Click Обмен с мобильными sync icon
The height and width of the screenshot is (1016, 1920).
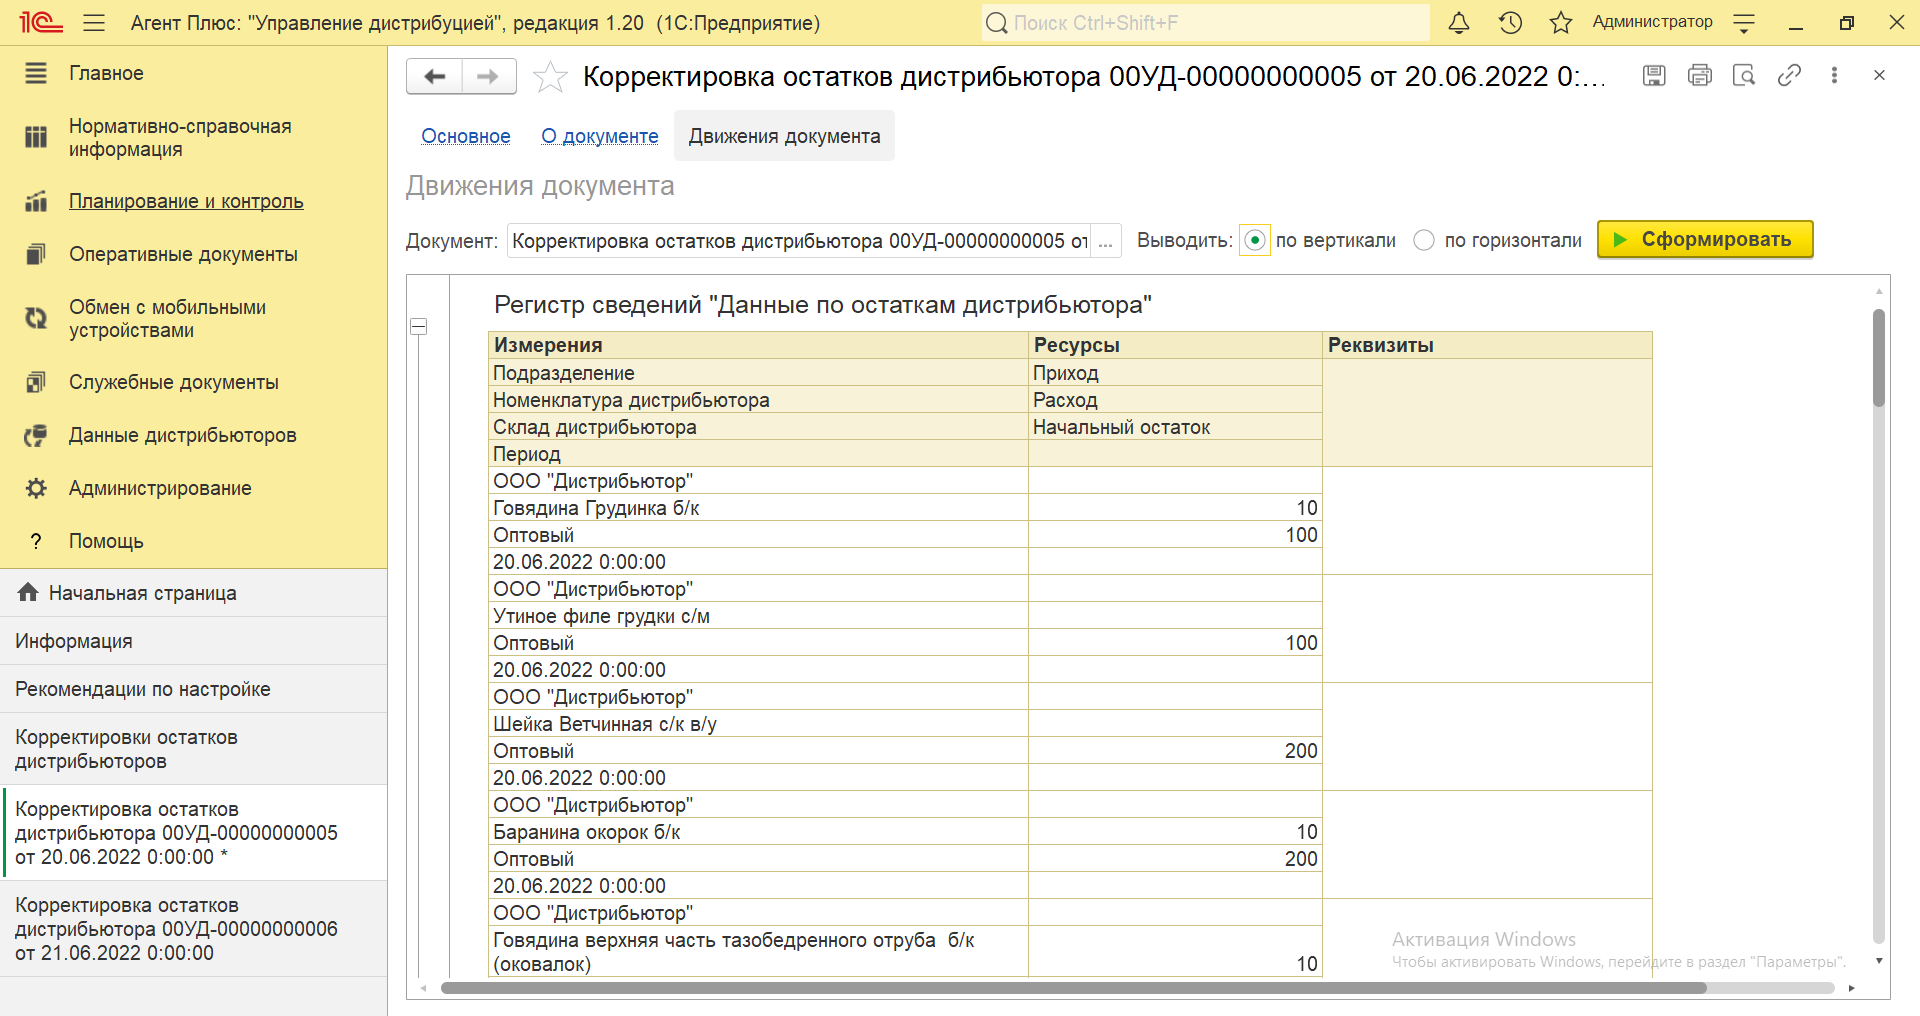pos(36,318)
